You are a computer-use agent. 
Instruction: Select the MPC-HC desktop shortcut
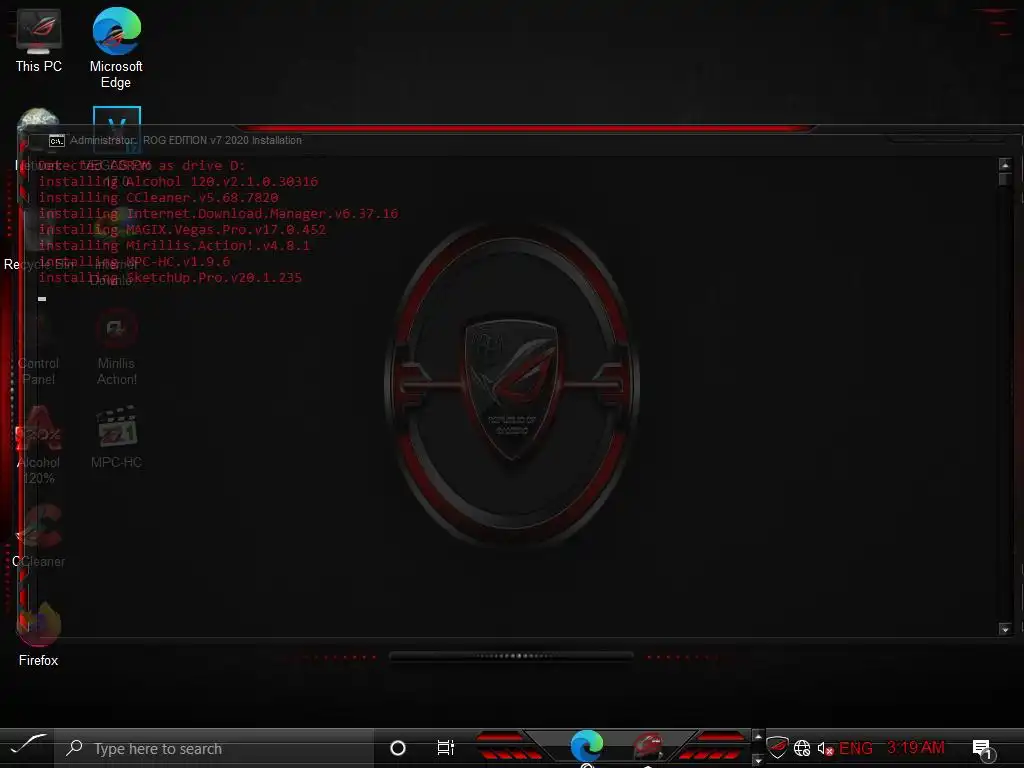pos(116,436)
